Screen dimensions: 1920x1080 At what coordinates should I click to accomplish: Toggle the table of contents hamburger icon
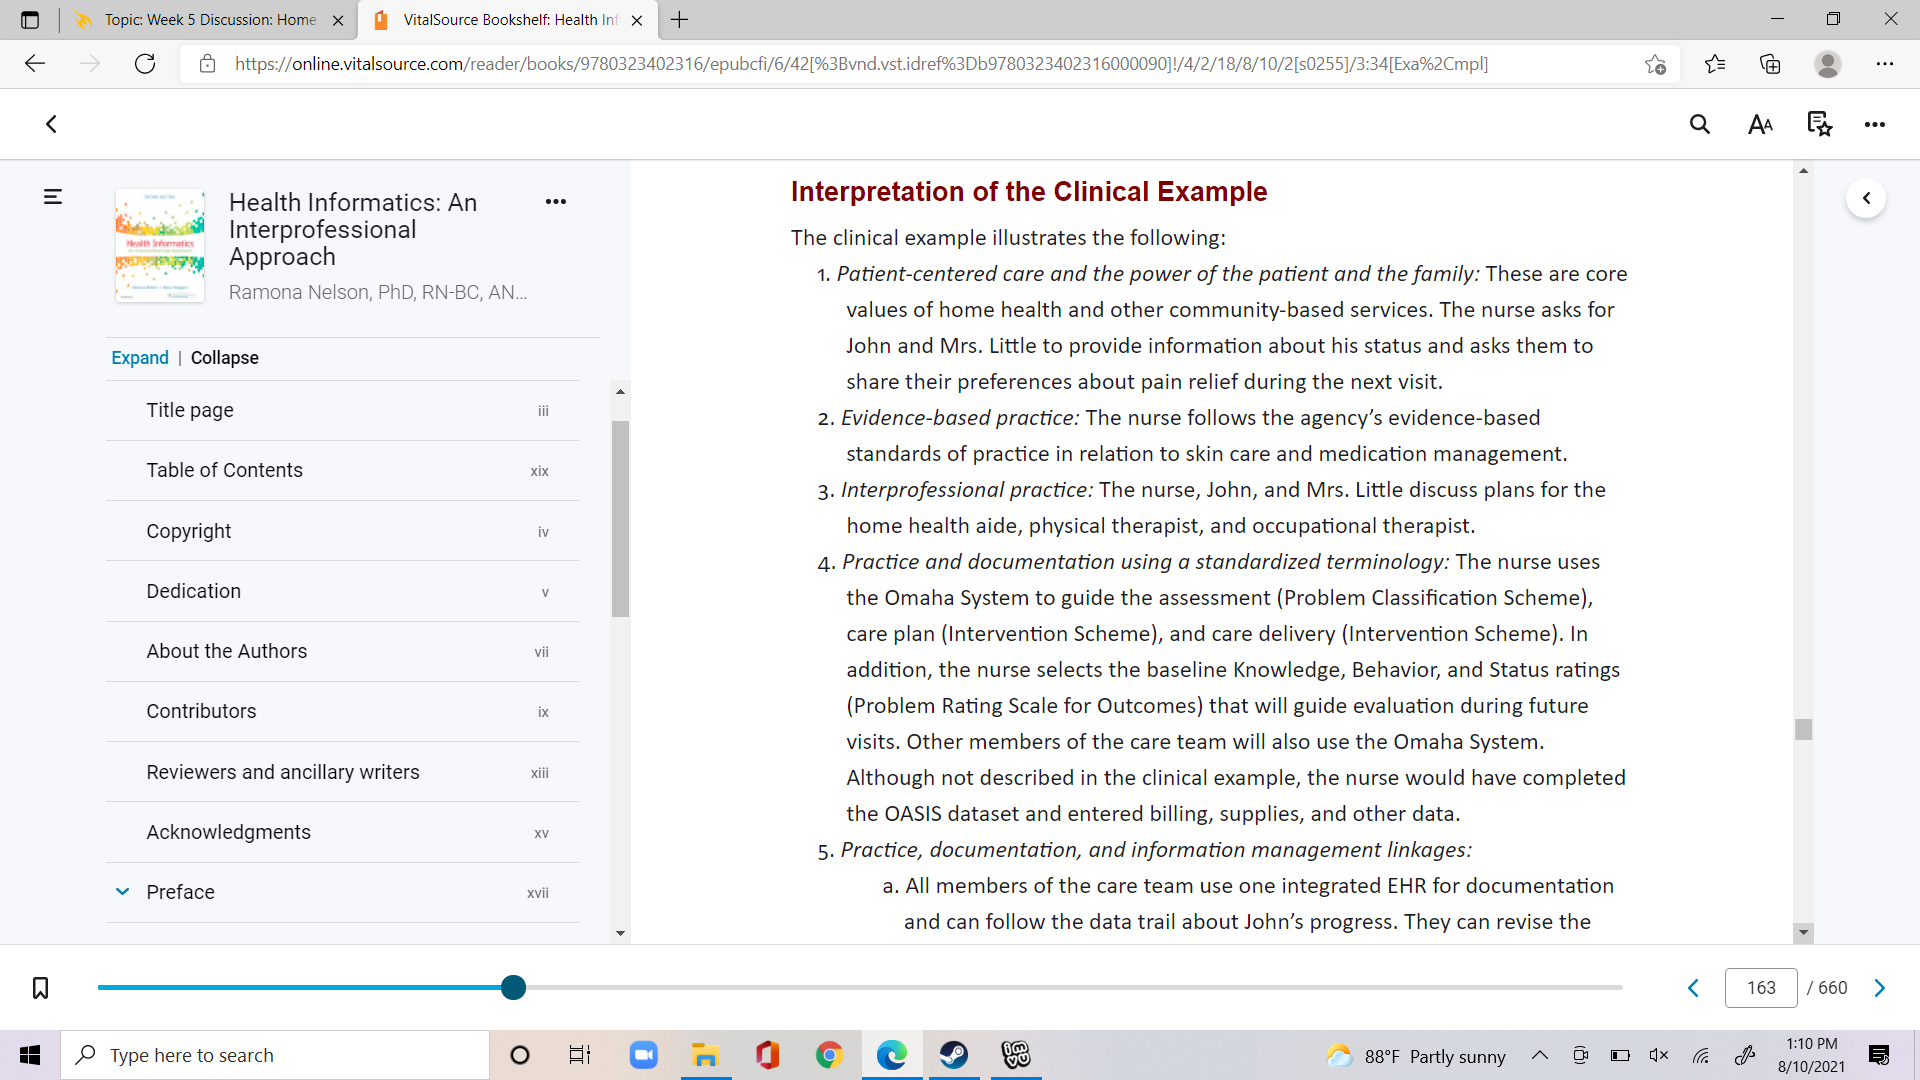pos(53,197)
